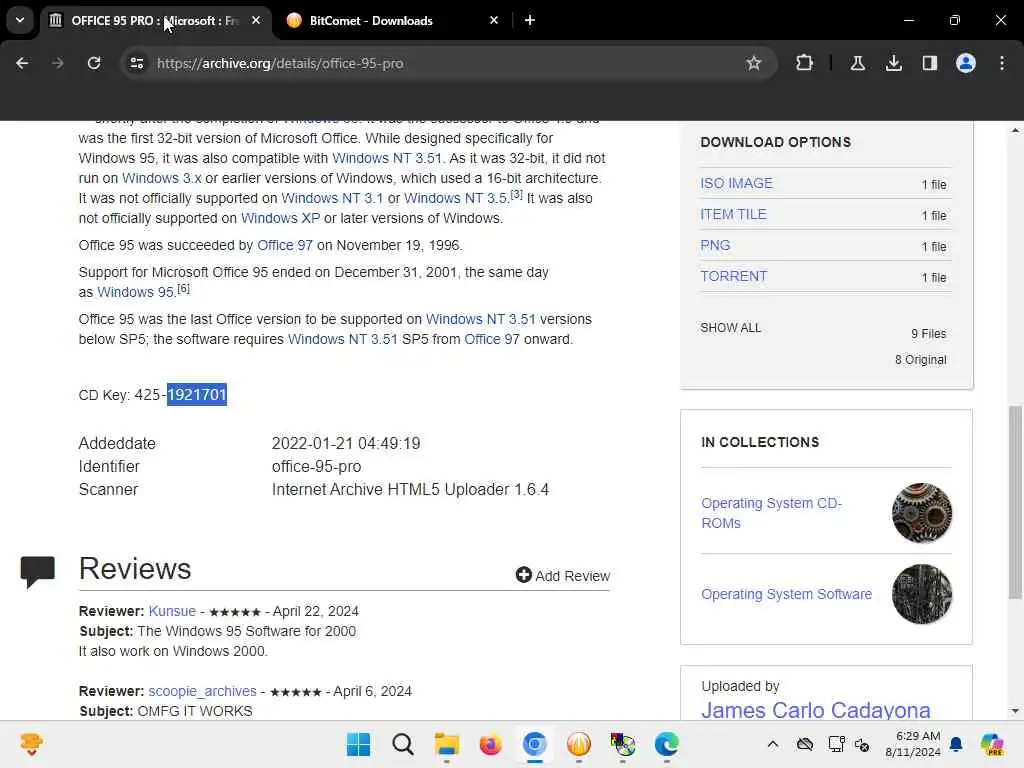Open footnote reference [6]
Screen dimensions: 1024x768
(184, 288)
